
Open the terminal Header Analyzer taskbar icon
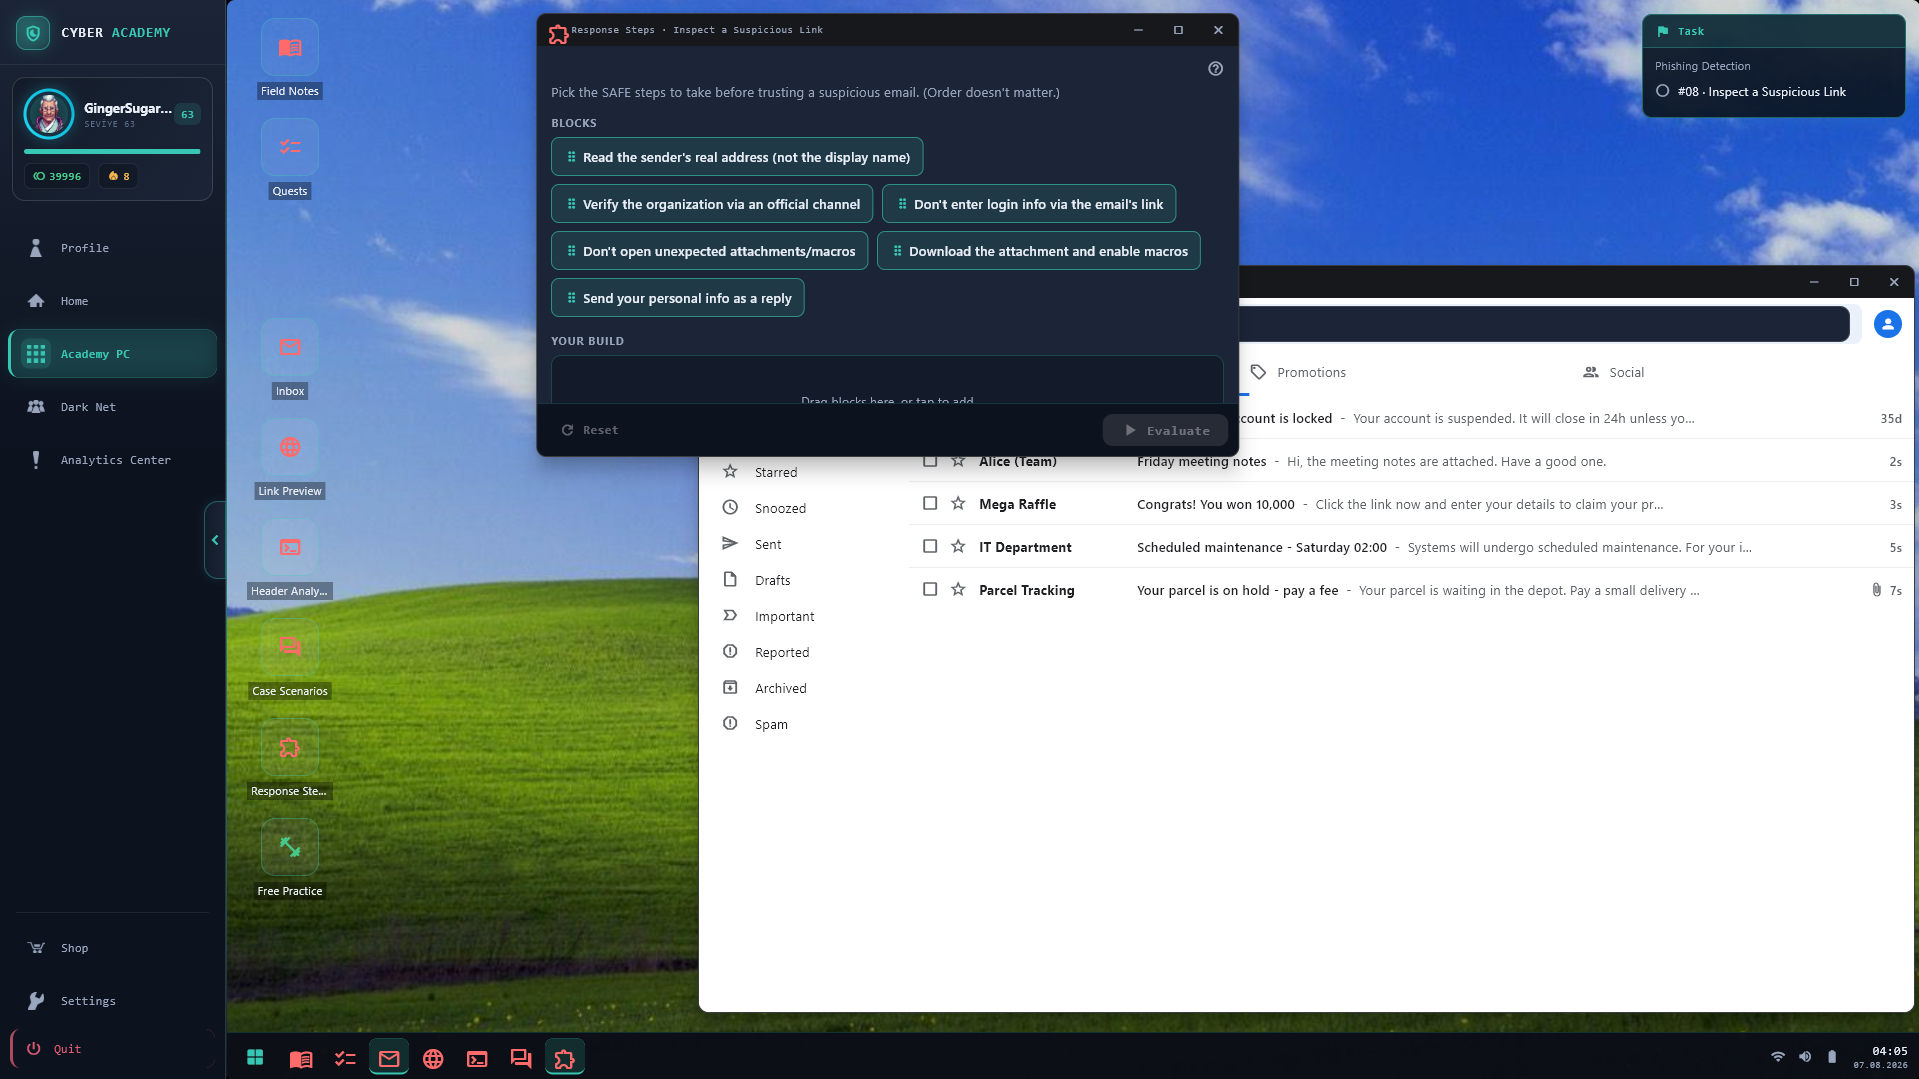tap(477, 1058)
